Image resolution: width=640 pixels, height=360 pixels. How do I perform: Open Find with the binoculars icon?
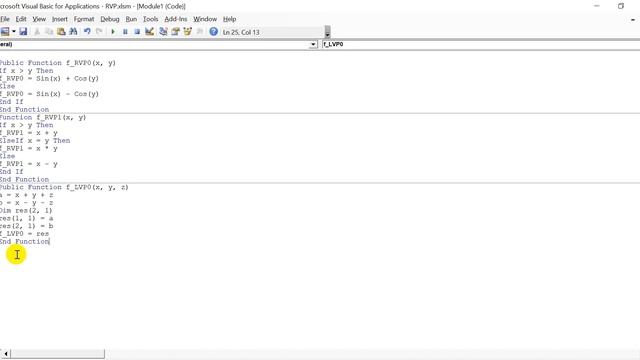[73, 31]
